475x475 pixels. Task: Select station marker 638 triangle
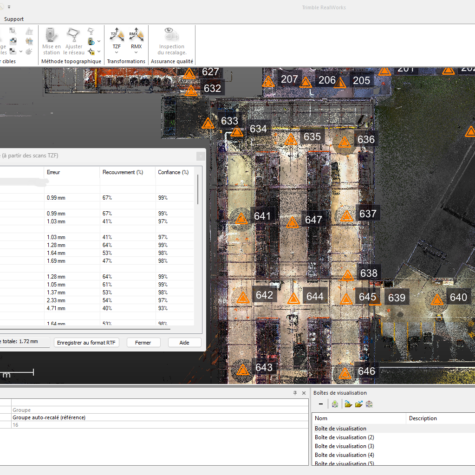pos(347,276)
